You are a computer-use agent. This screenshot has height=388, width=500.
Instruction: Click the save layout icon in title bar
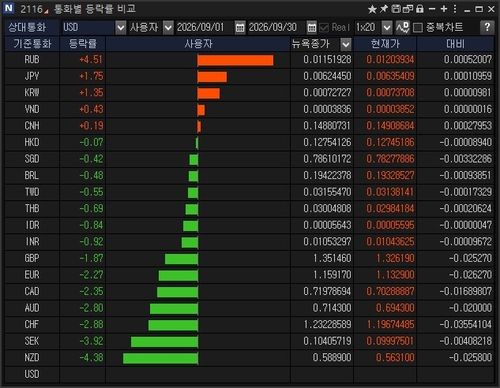(x=396, y=9)
